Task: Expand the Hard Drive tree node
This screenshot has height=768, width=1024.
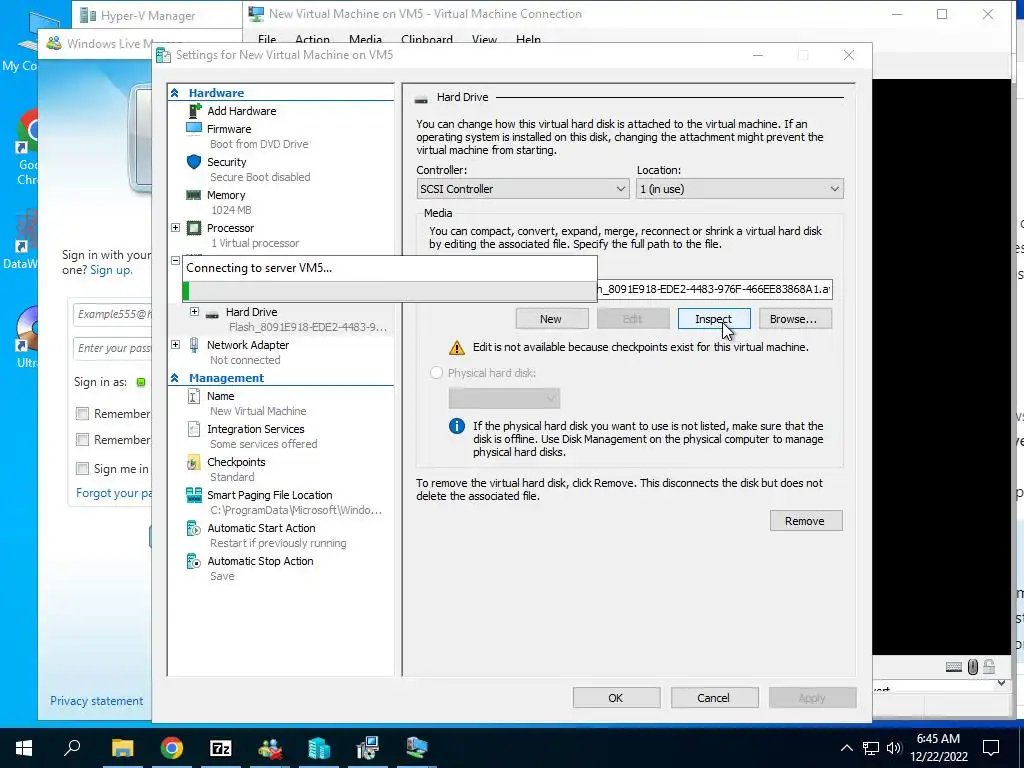Action: [194, 312]
